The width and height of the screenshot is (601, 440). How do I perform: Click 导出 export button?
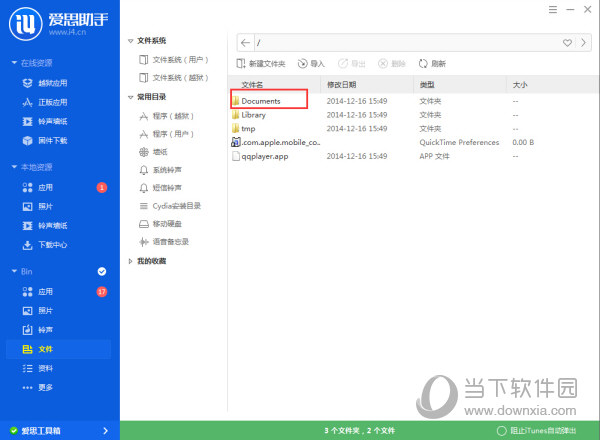click(351, 64)
